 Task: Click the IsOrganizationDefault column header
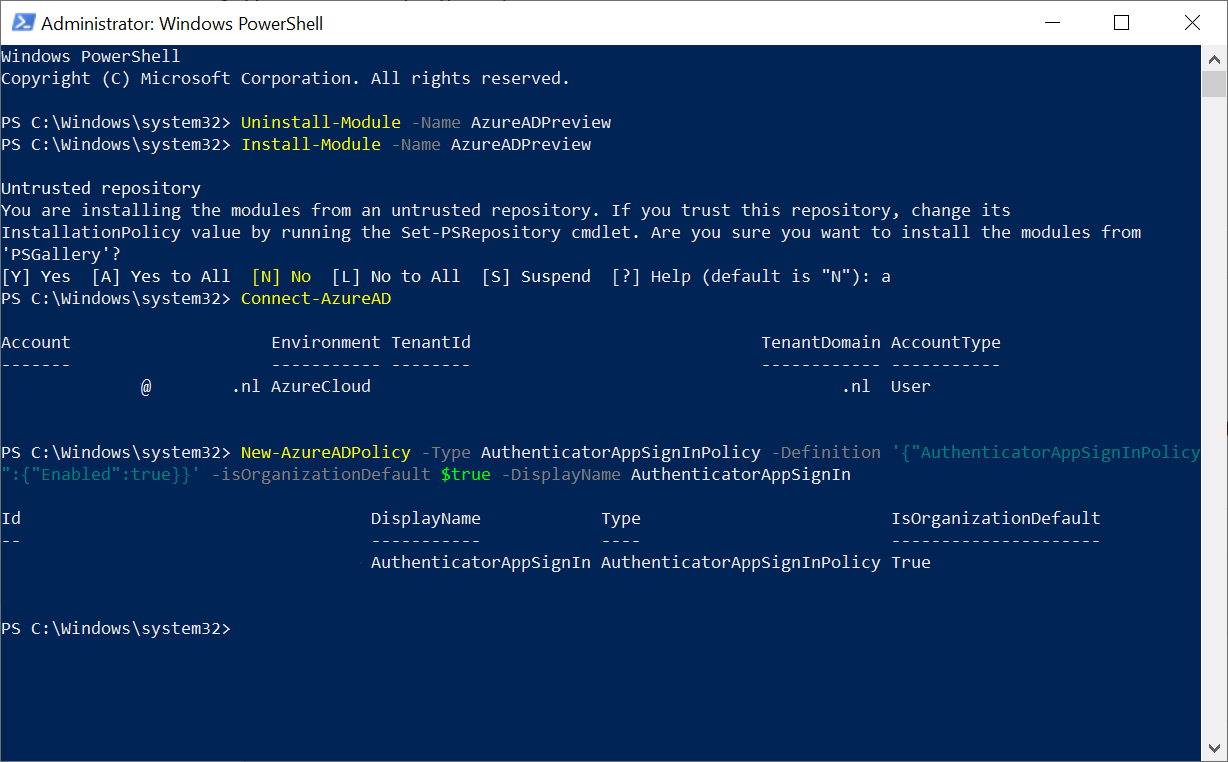point(995,519)
